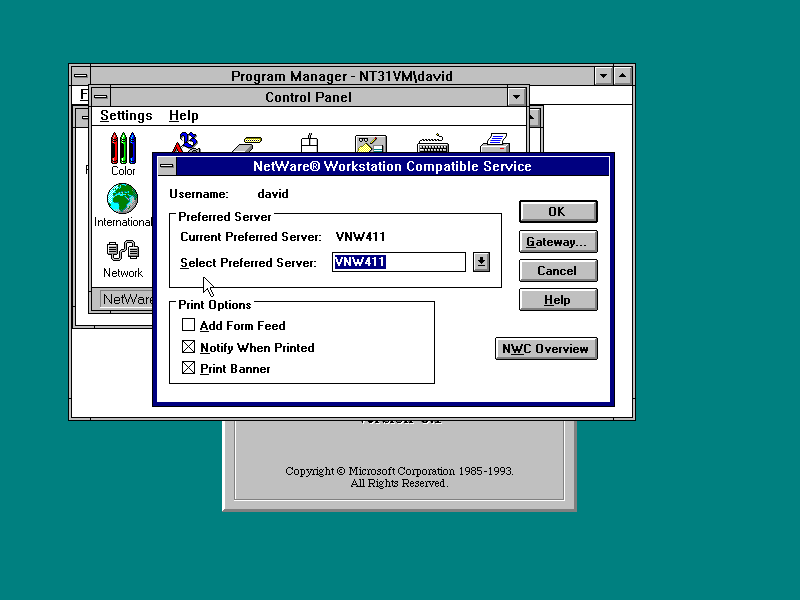Screen dimensions: 800x600
Task: Open the Desktop icon in Control Panel
Action: click(x=371, y=144)
